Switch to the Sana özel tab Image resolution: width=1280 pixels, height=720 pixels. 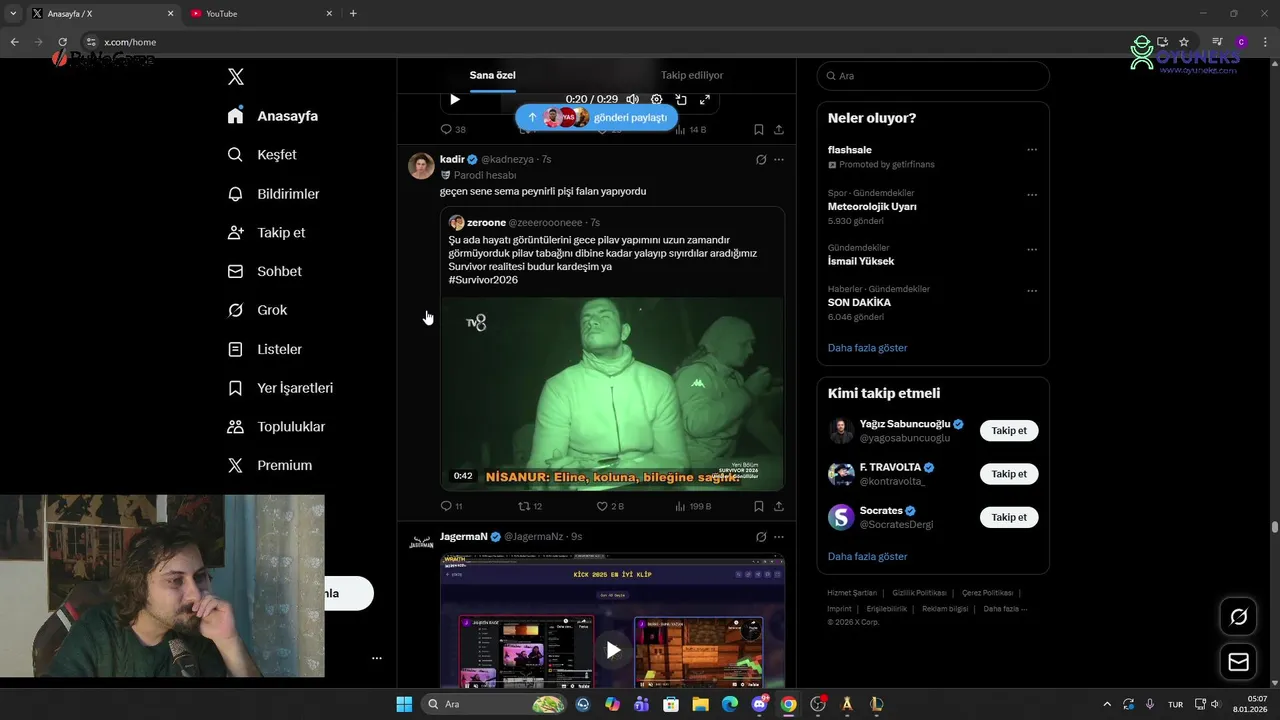pyautogui.click(x=493, y=75)
